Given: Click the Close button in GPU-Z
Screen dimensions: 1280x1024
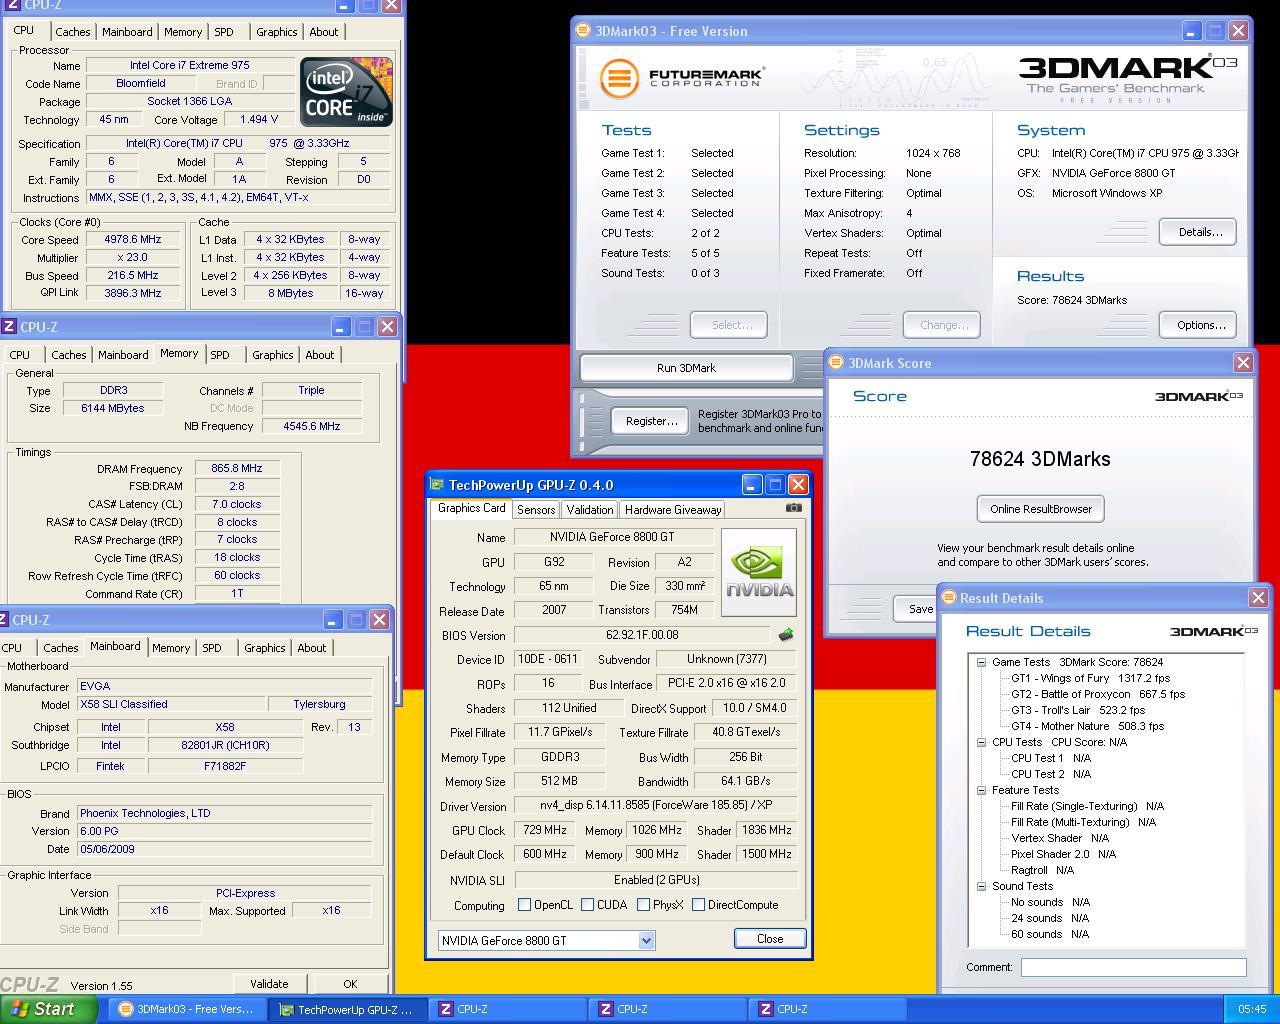Looking at the screenshot, I should [x=770, y=938].
